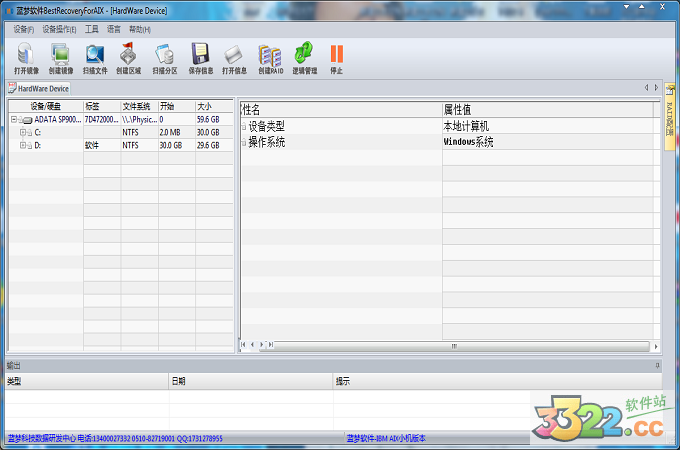Click the 标签 column header
680x450 pixels.
tap(102, 106)
